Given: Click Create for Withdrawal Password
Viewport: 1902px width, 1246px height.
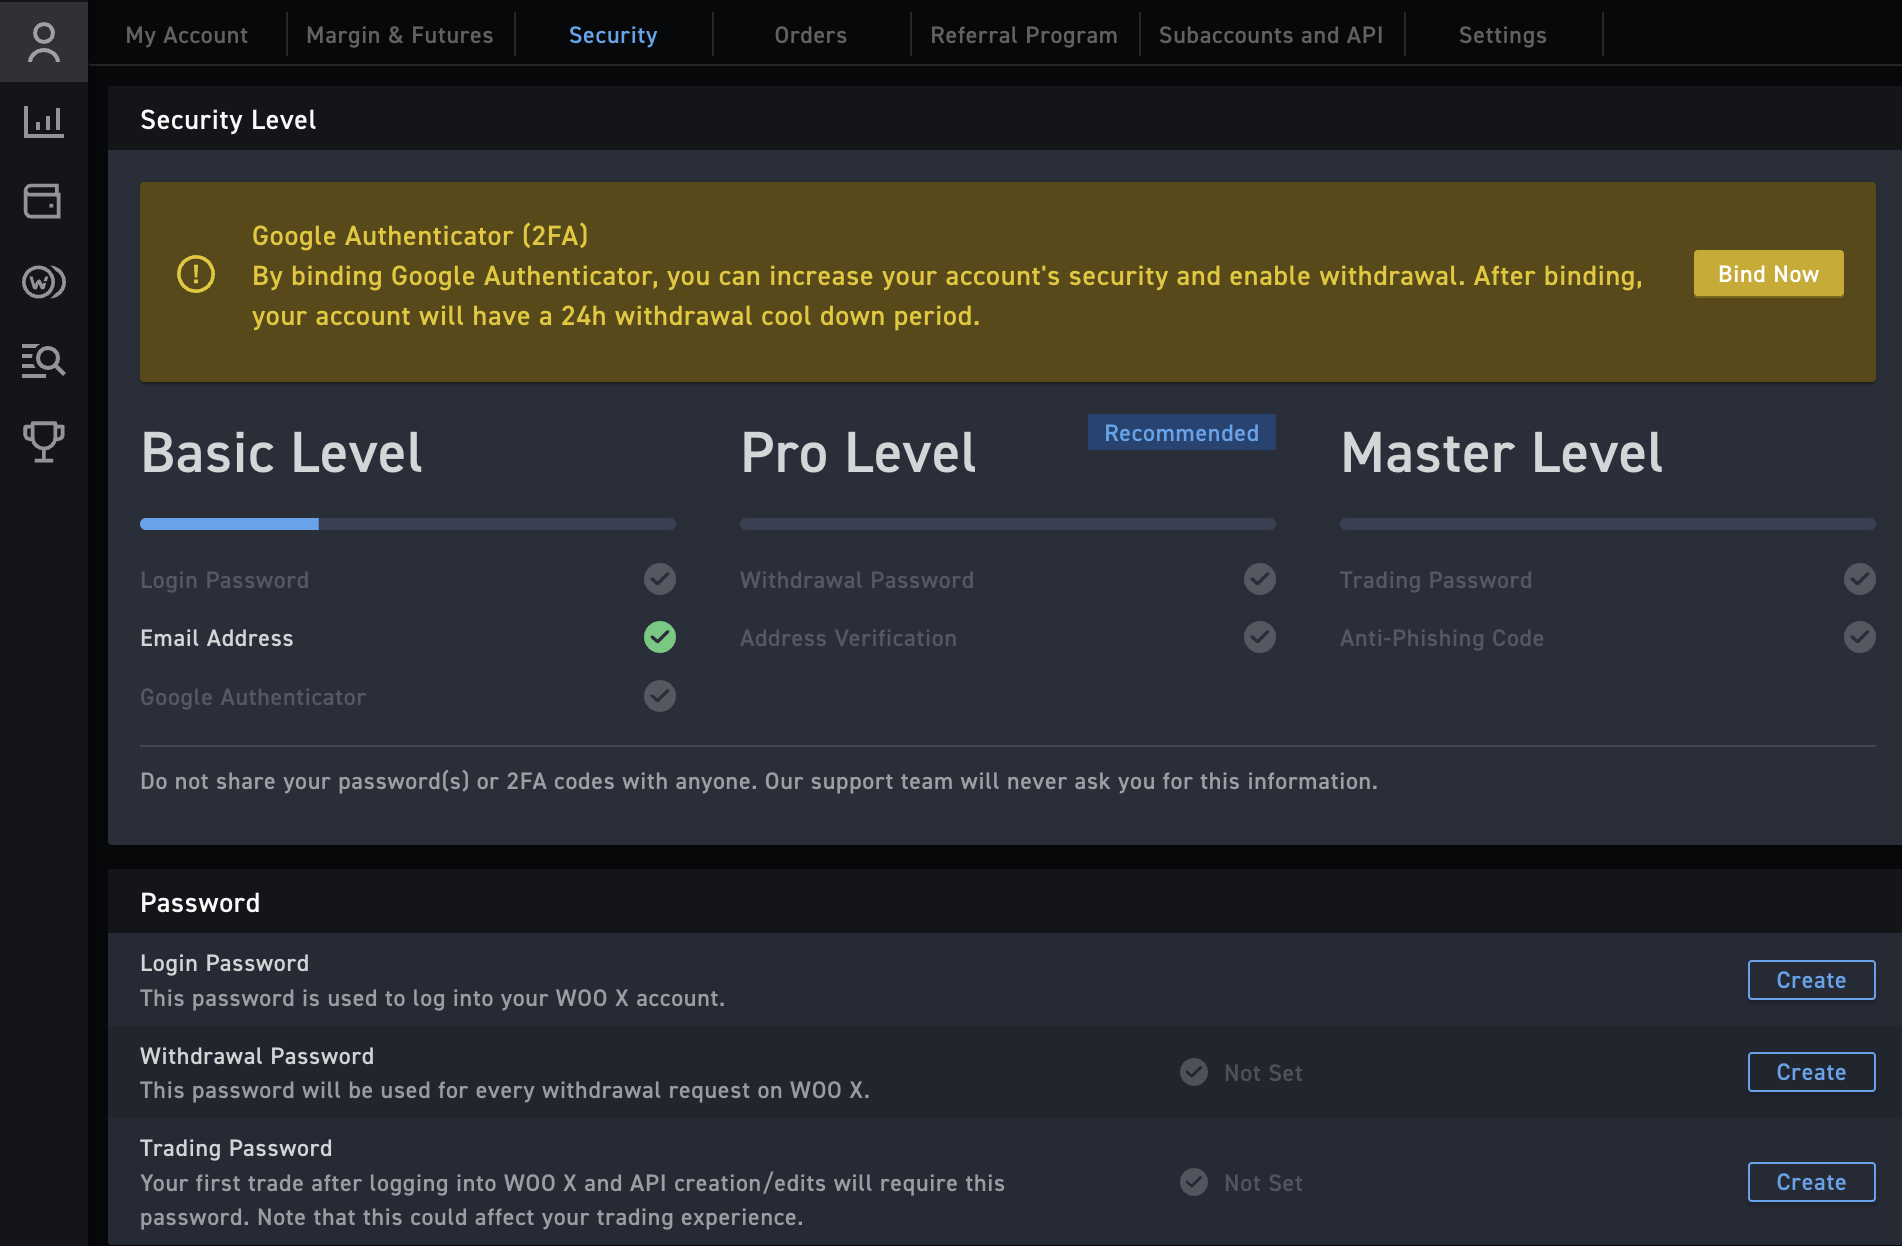Looking at the screenshot, I should click(1812, 1072).
